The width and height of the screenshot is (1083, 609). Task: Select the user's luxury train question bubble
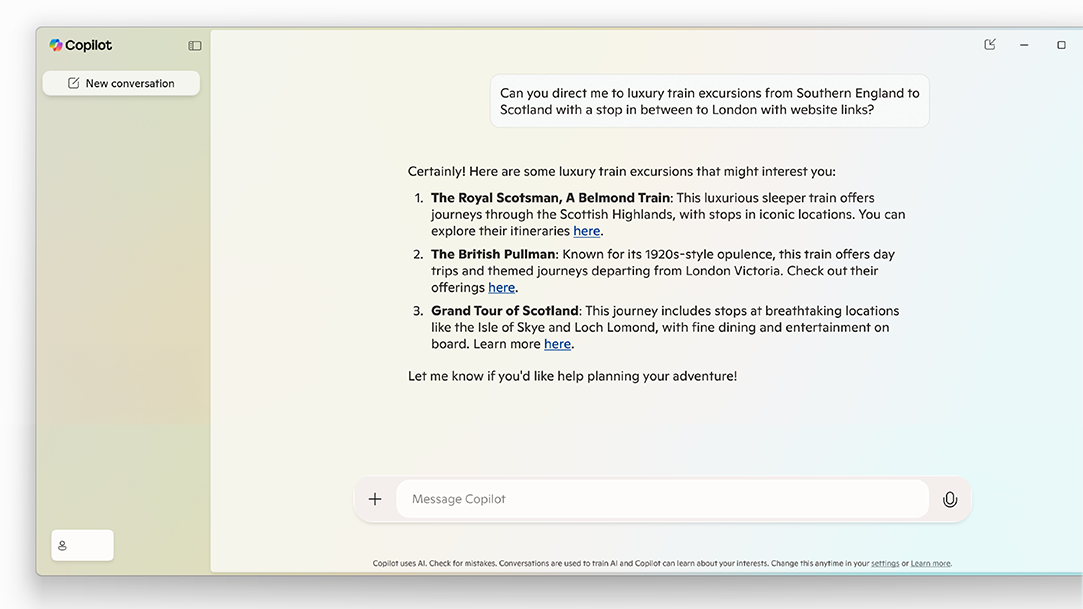tap(709, 101)
